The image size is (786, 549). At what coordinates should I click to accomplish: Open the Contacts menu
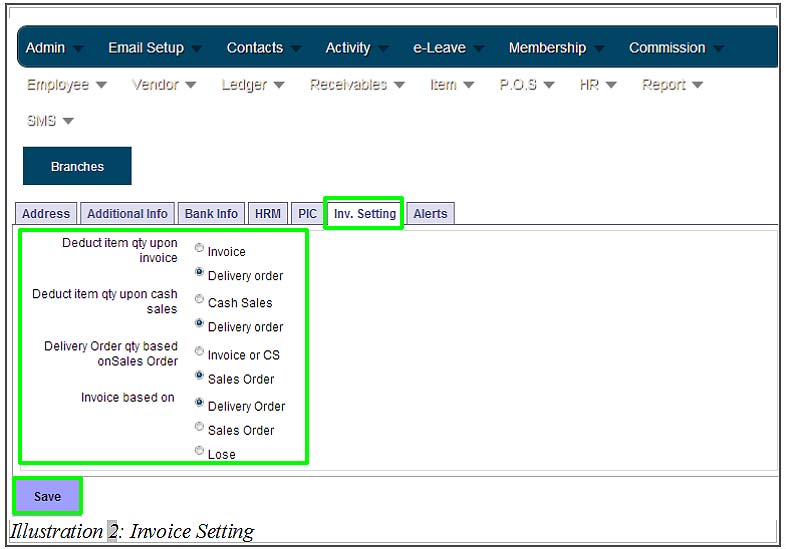(x=263, y=48)
